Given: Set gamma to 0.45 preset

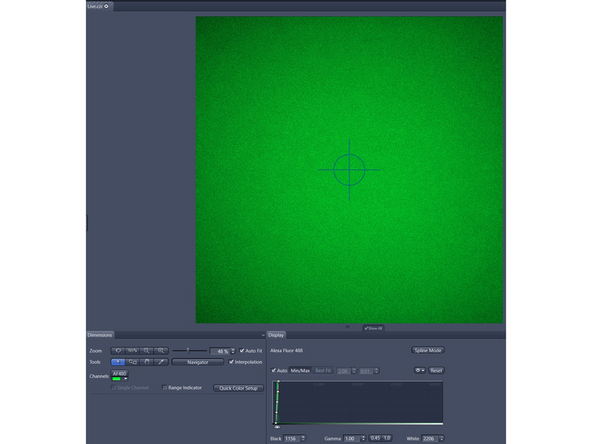Looking at the screenshot, I should pos(375,438).
